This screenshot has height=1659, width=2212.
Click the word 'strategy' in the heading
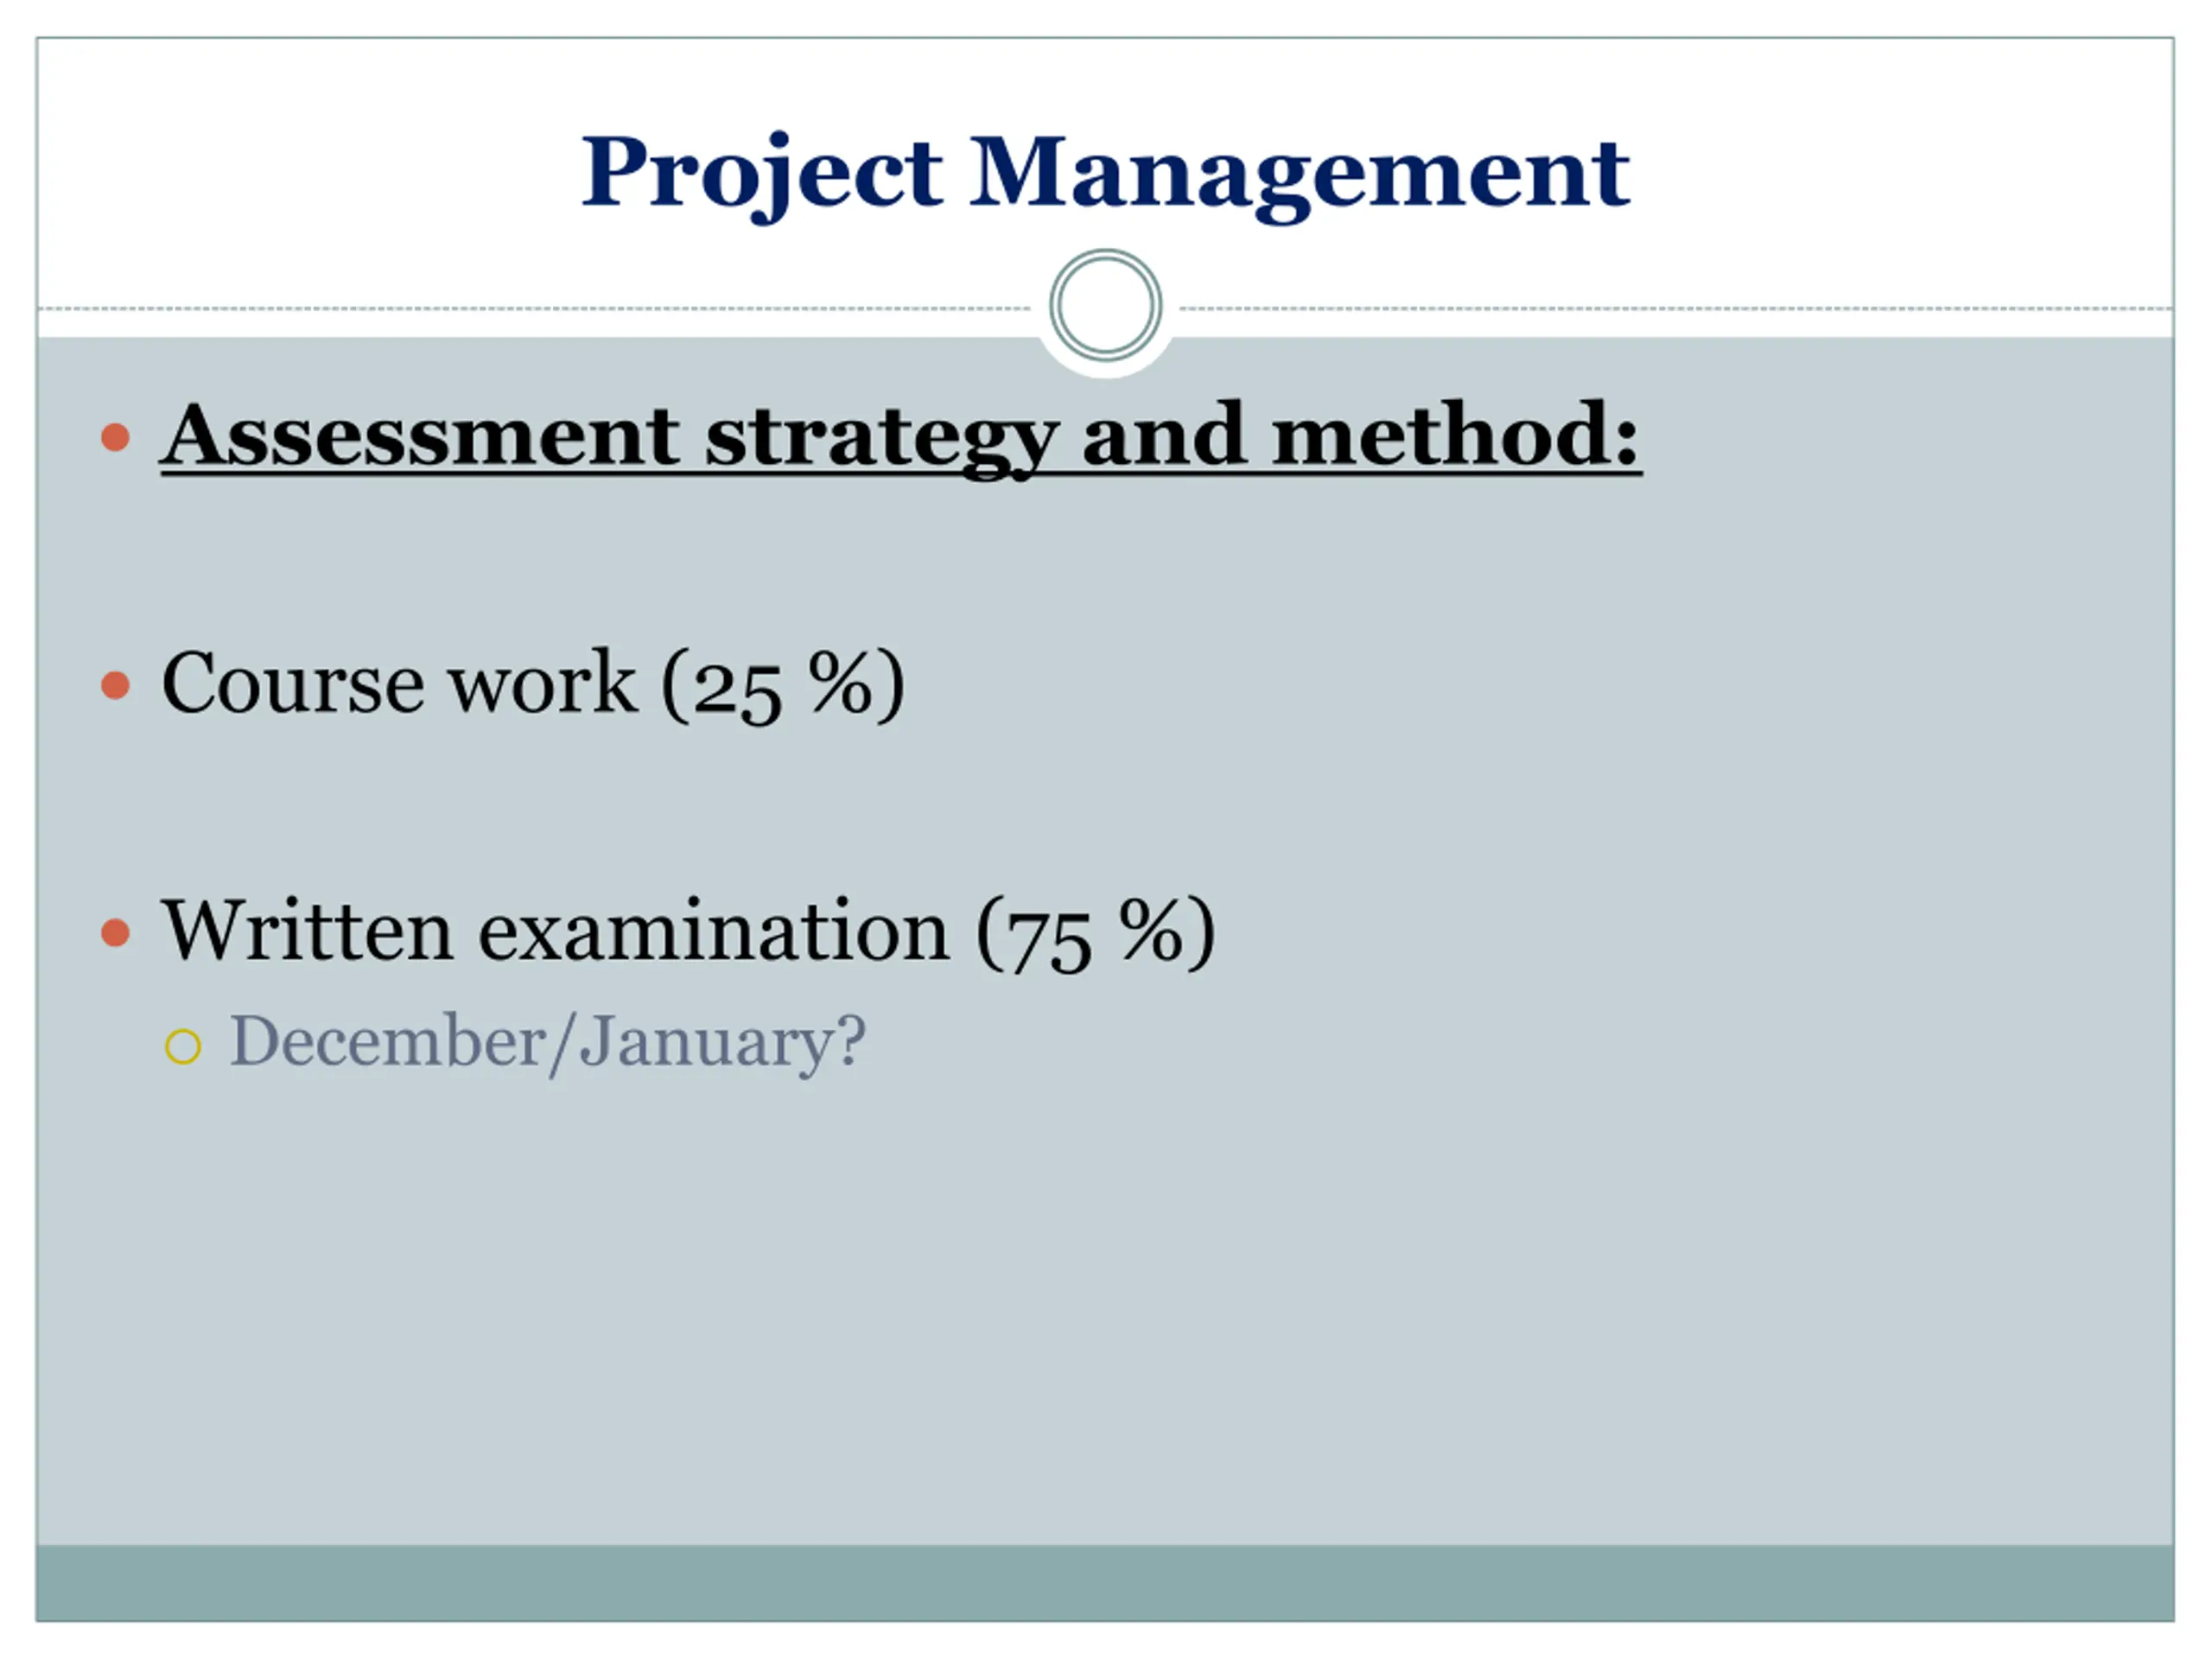881,440
